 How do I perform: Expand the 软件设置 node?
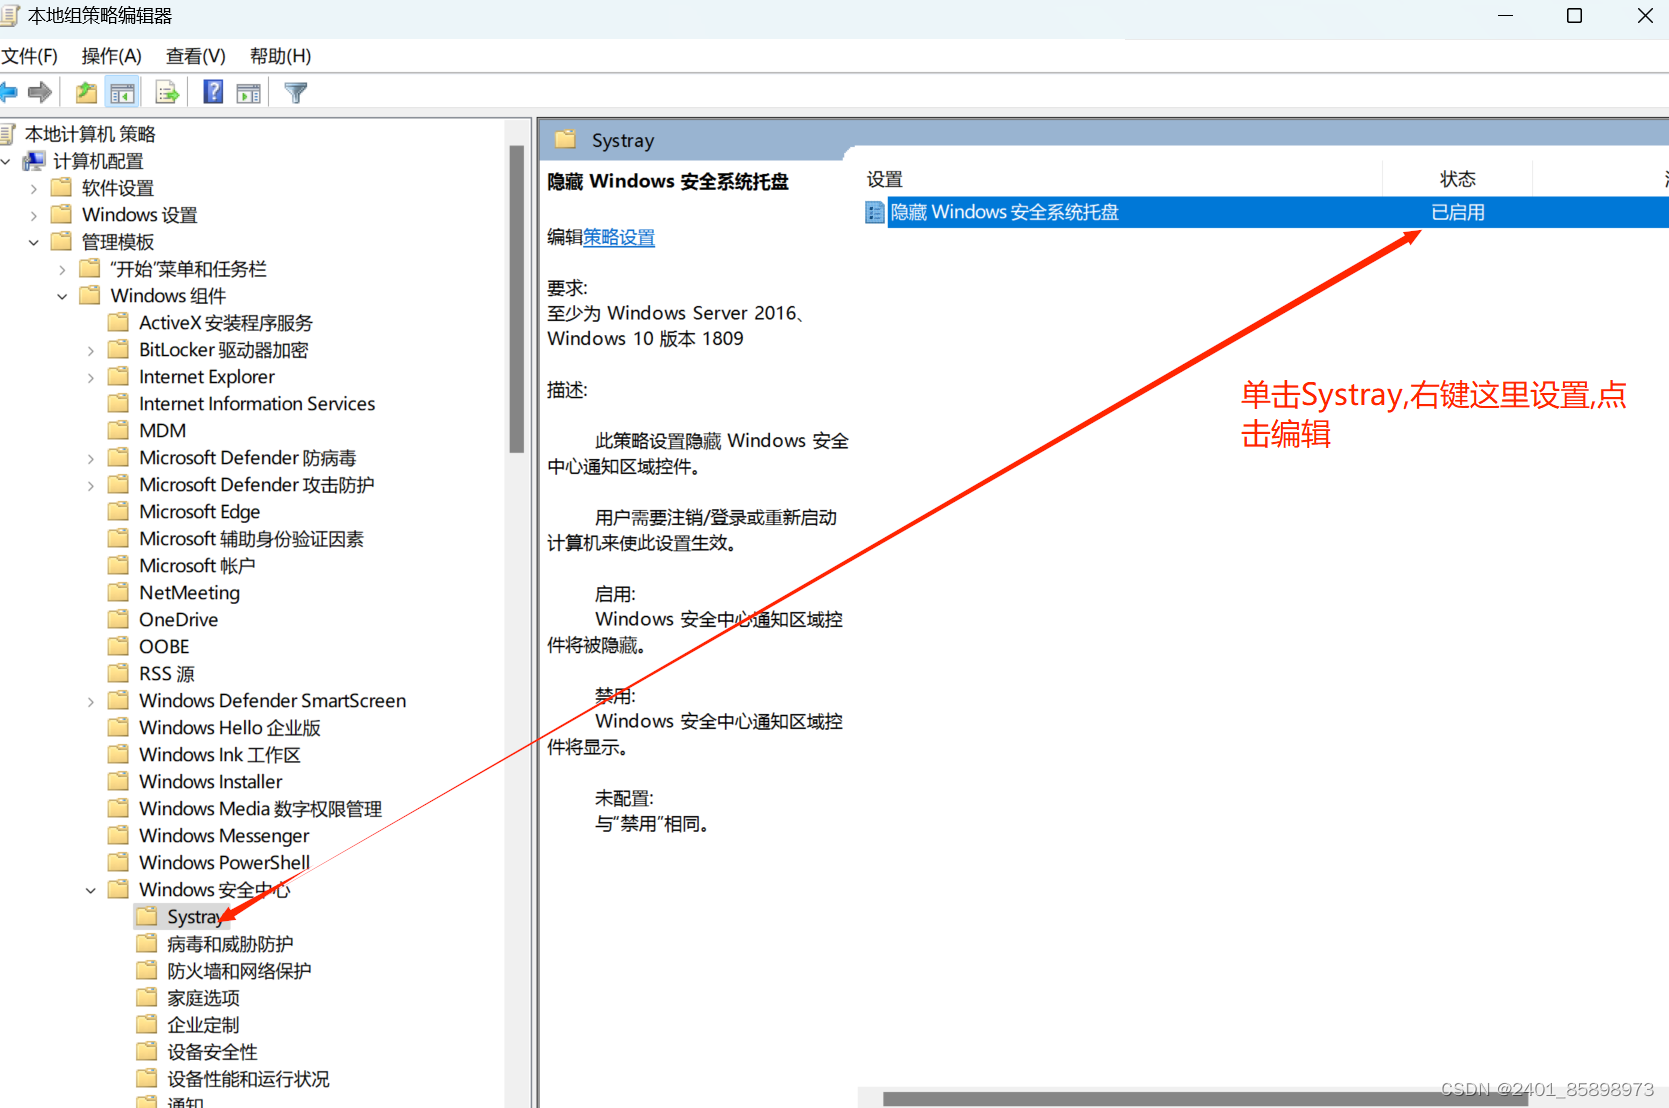click(34, 188)
